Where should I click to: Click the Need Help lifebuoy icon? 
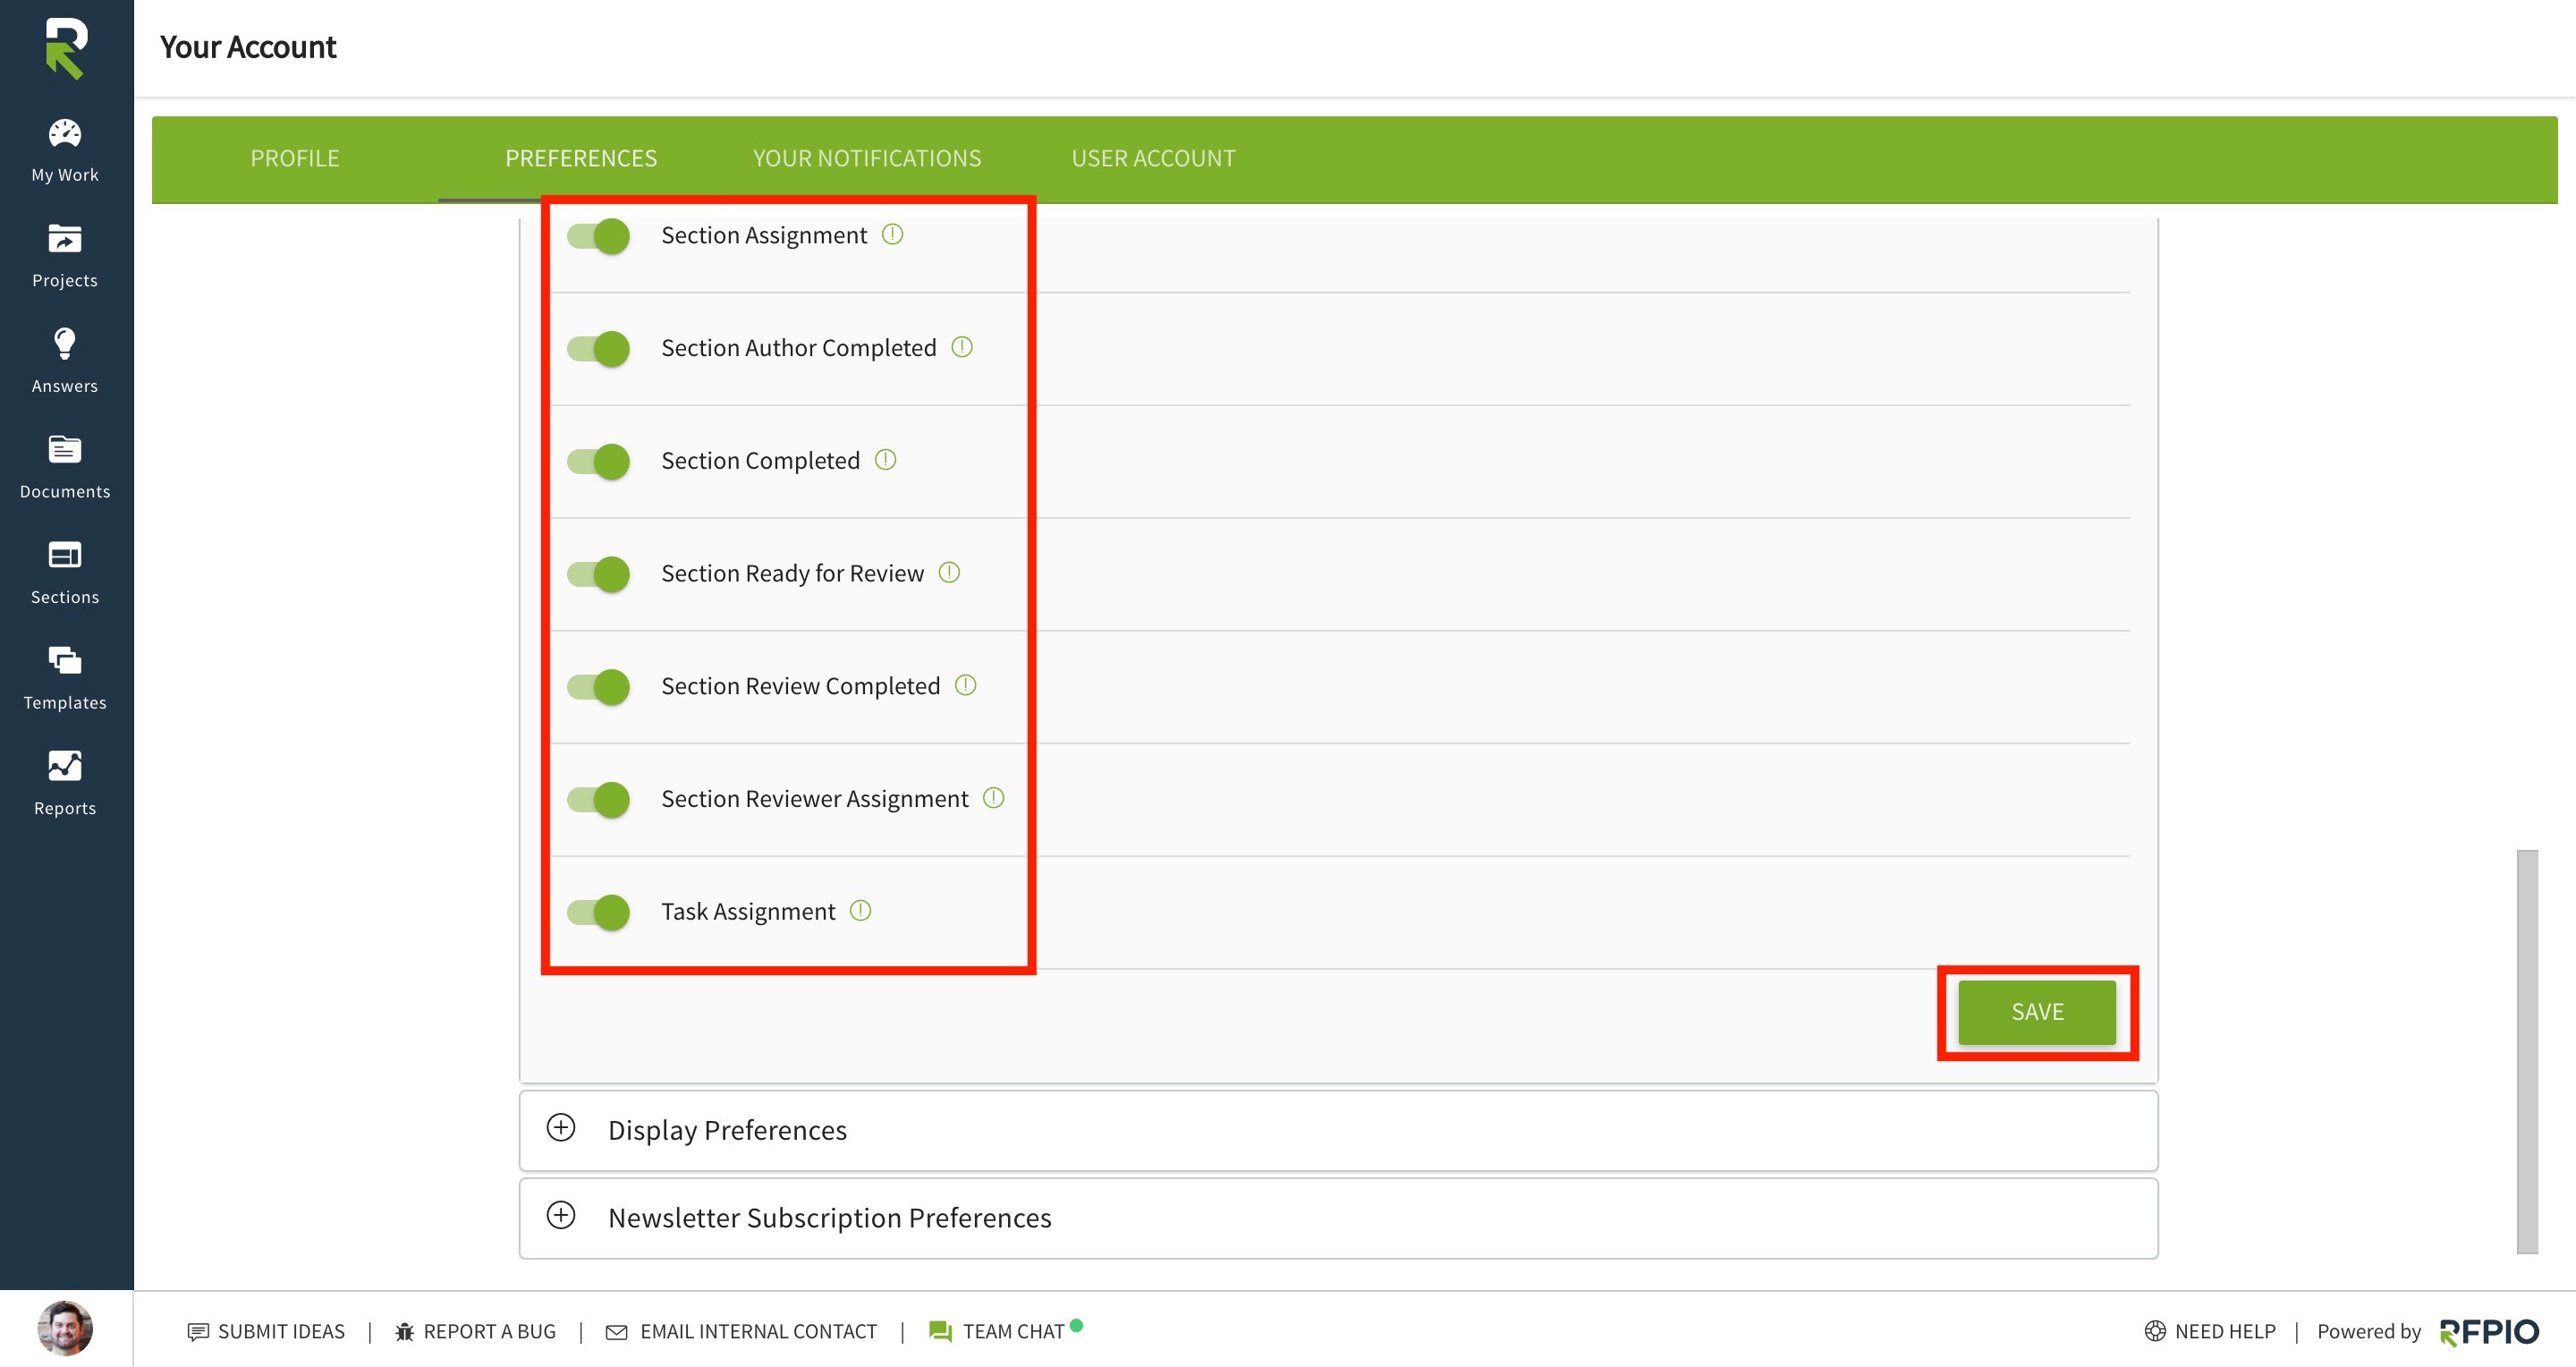[2155, 1331]
